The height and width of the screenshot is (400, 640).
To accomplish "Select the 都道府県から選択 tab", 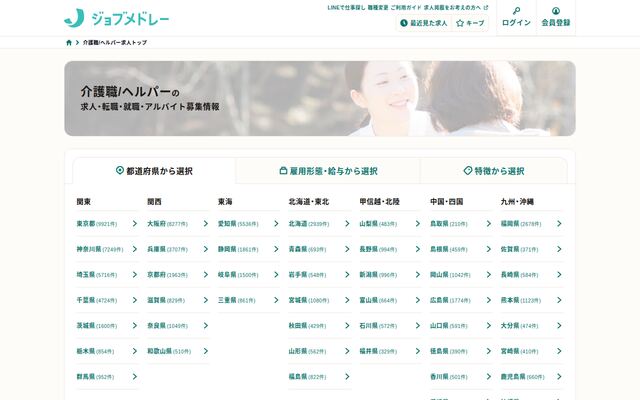I will point(154,171).
